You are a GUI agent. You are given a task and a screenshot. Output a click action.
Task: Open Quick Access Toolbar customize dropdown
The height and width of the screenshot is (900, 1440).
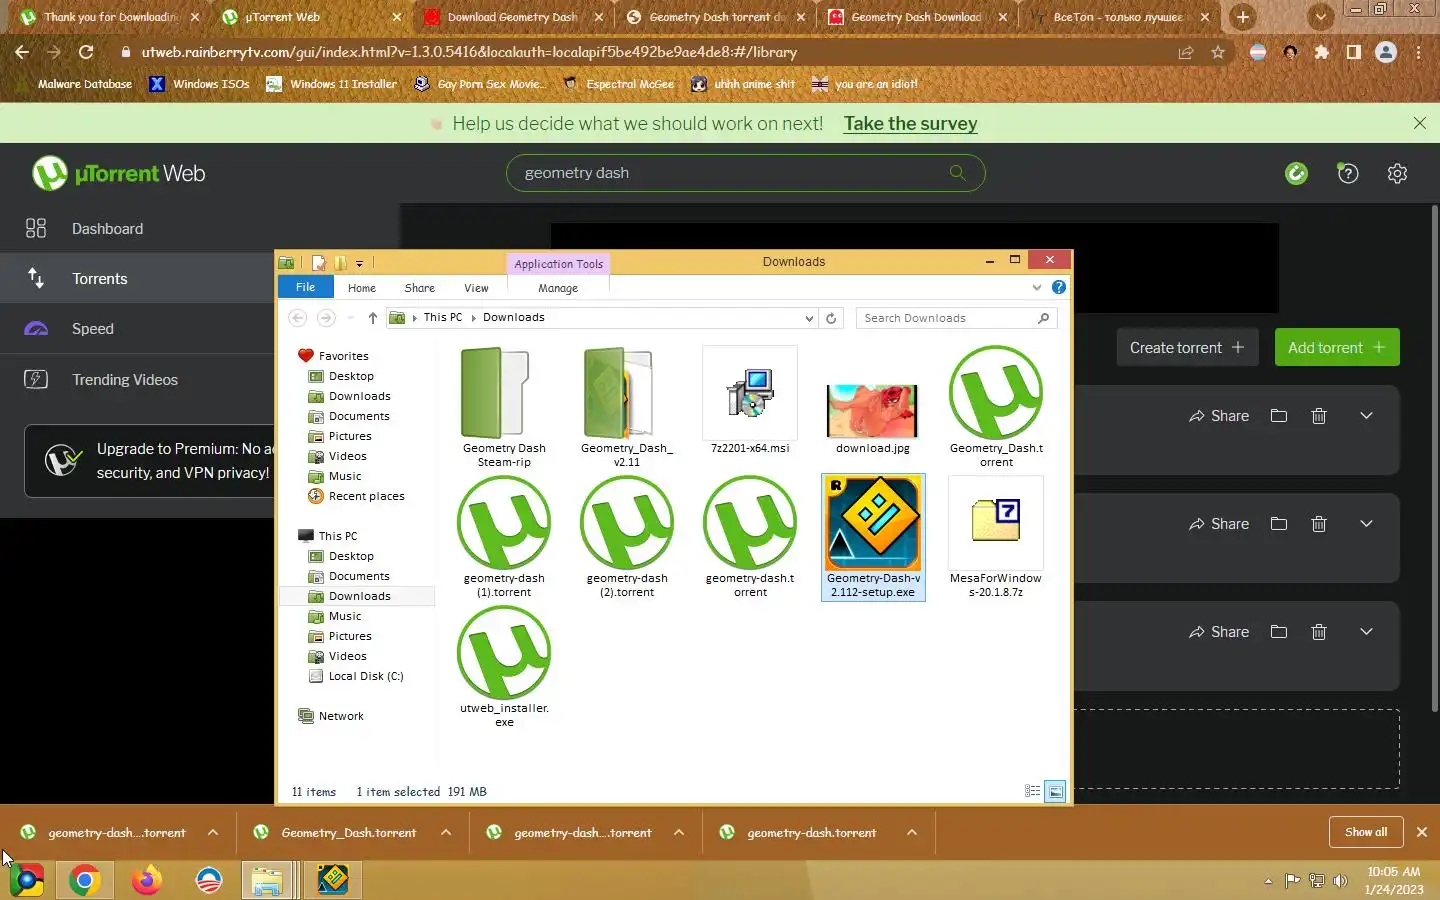point(359,264)
